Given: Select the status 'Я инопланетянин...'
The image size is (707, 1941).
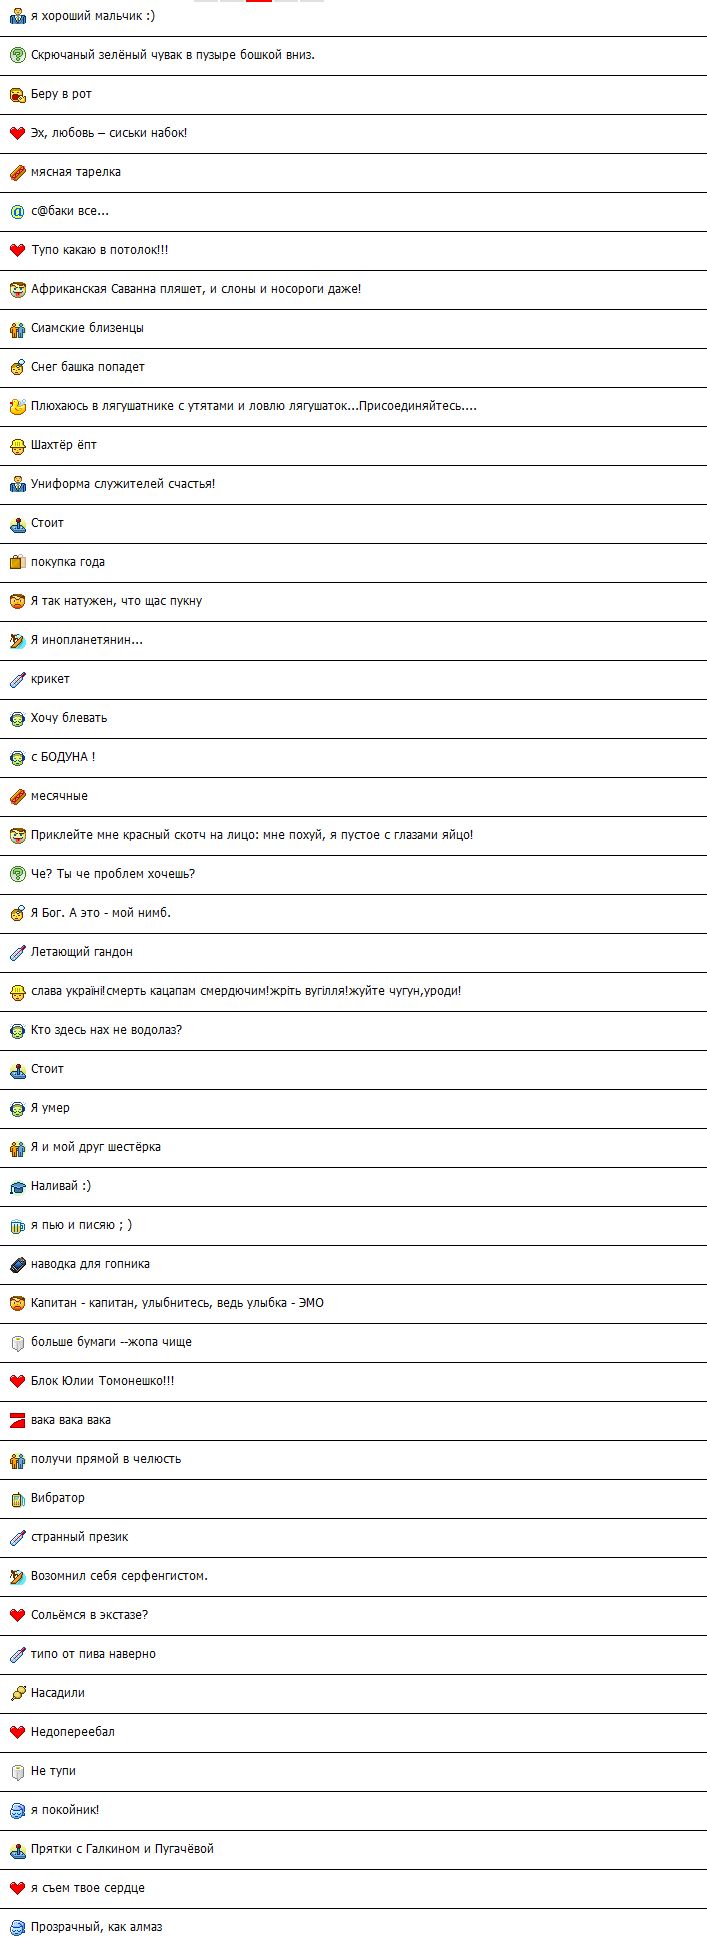Looking at the screenshot, I should (x=353, y=640).
